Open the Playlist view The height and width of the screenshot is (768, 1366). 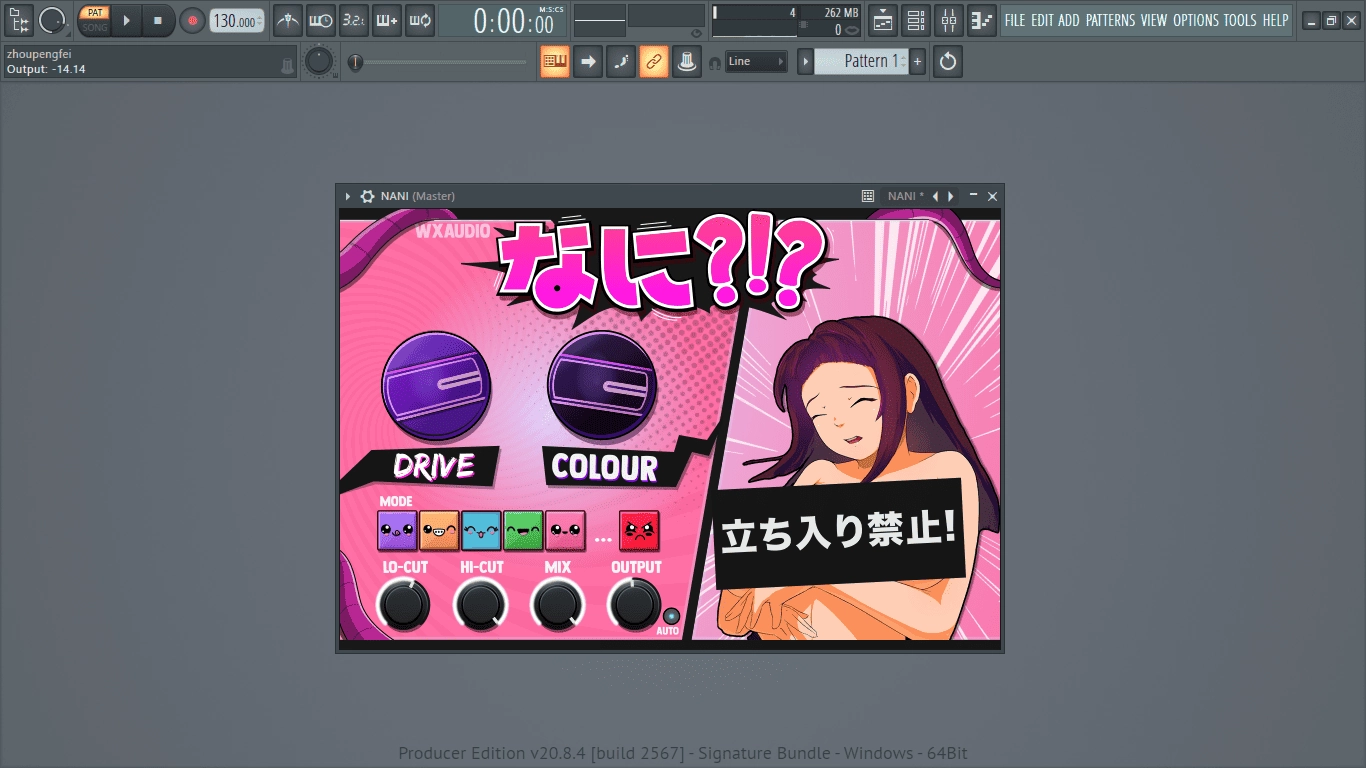(x=883, y=20)
